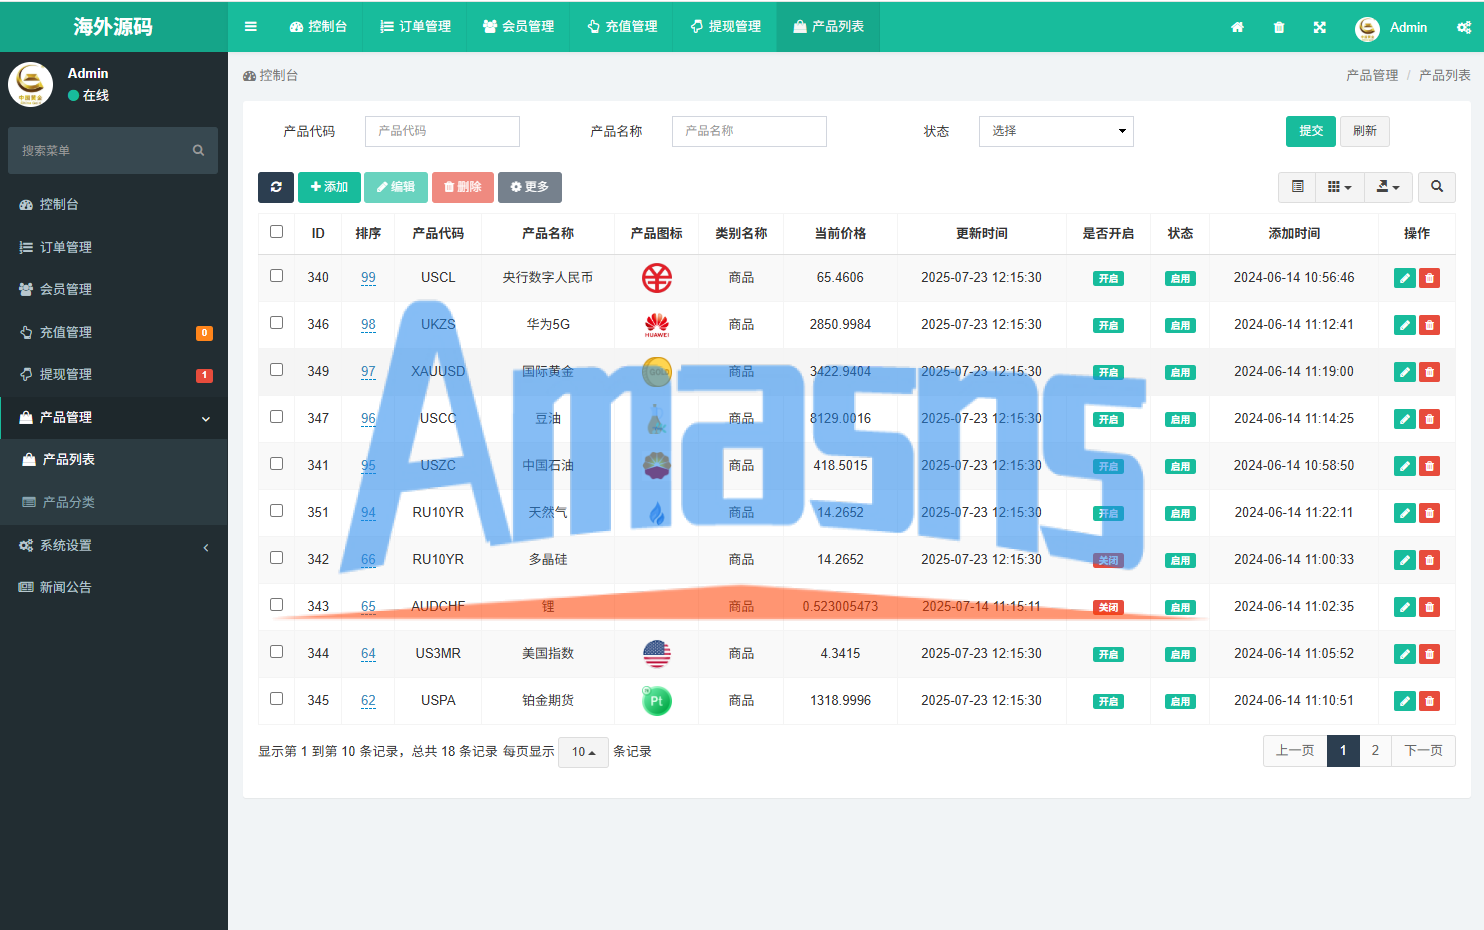1484x930 pixels.
Task: Open the 订单管理 top menu
Action: (416, 27)
